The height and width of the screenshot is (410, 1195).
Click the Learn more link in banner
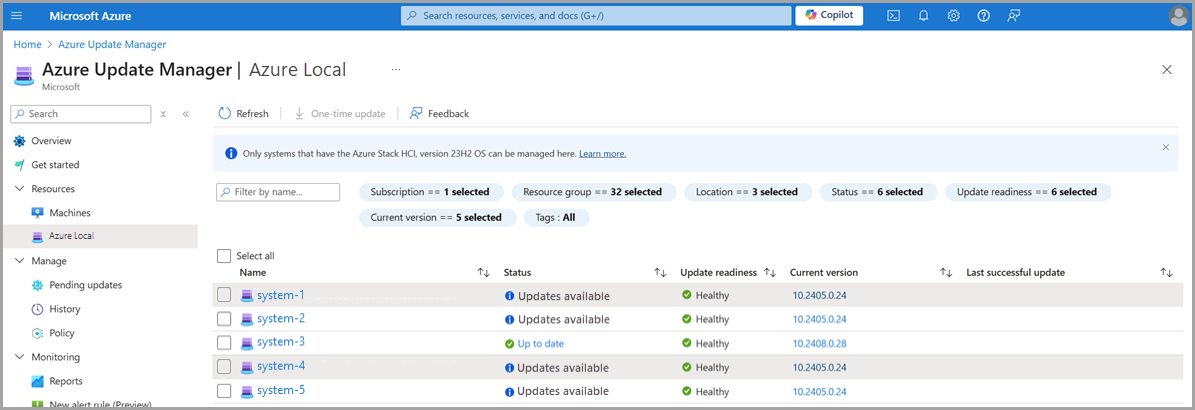pyautogui.click(x=602, y=154)
